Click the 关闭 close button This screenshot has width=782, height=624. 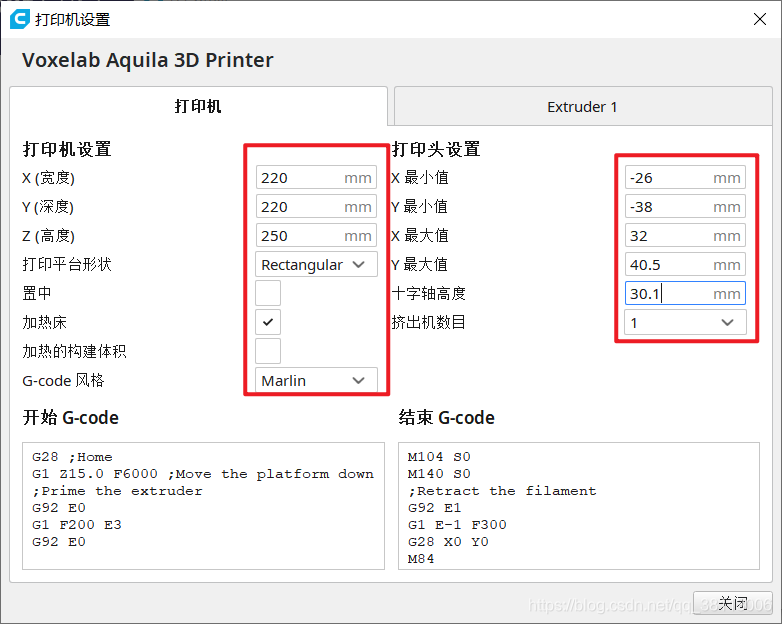(733, 603)
